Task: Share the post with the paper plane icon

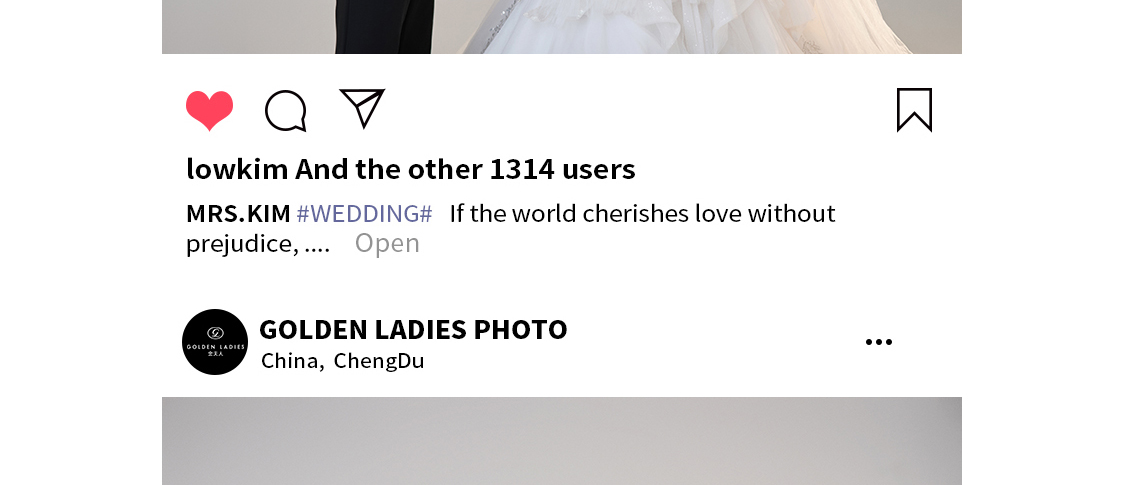Action: coord(362,108)
